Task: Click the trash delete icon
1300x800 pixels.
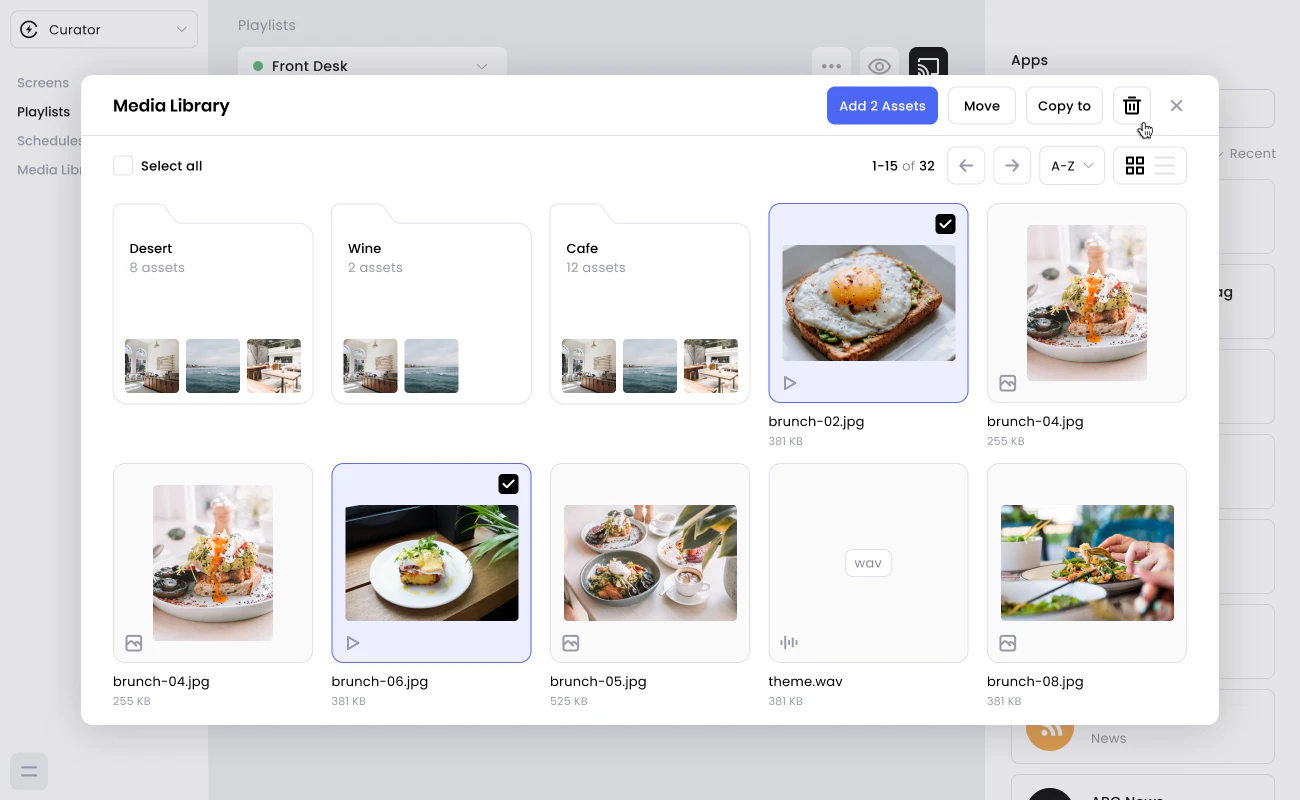Action: tap(1132, 106)
